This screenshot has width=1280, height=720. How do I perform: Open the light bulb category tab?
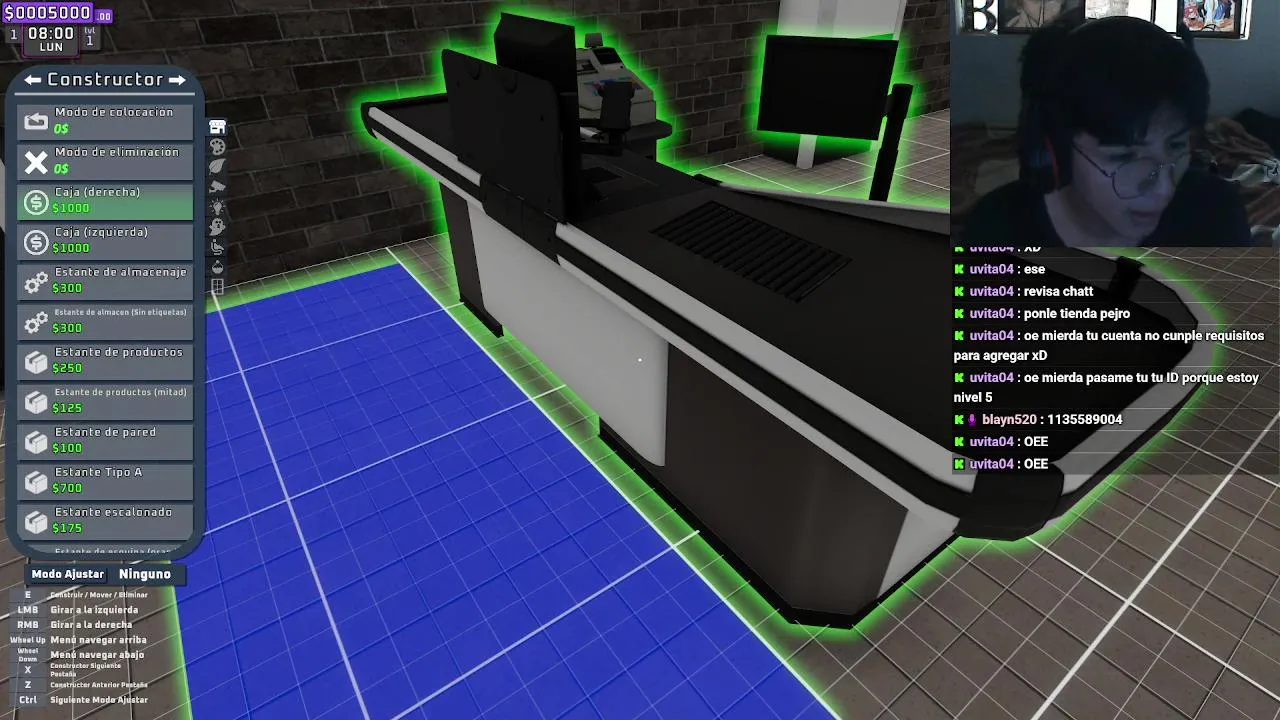(x=217, y=207)
